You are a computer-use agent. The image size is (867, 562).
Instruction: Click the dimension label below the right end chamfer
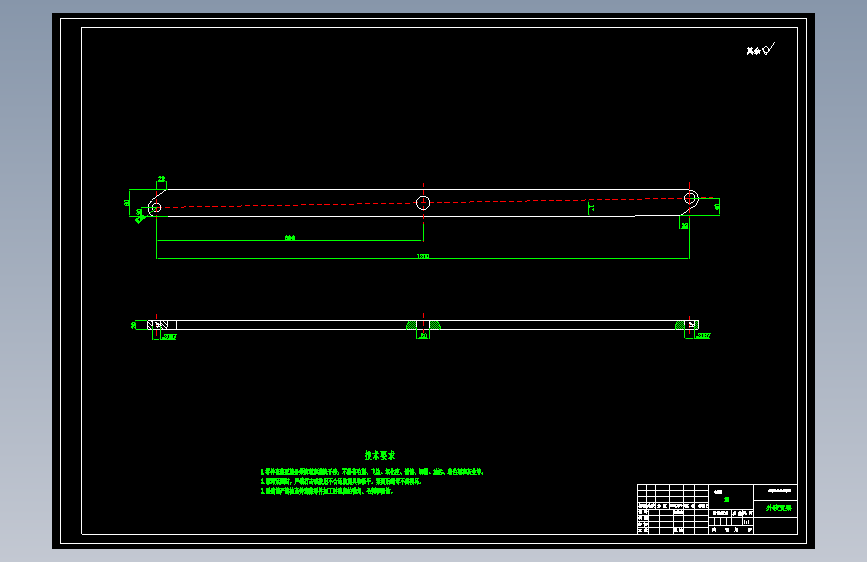point(685,225)
